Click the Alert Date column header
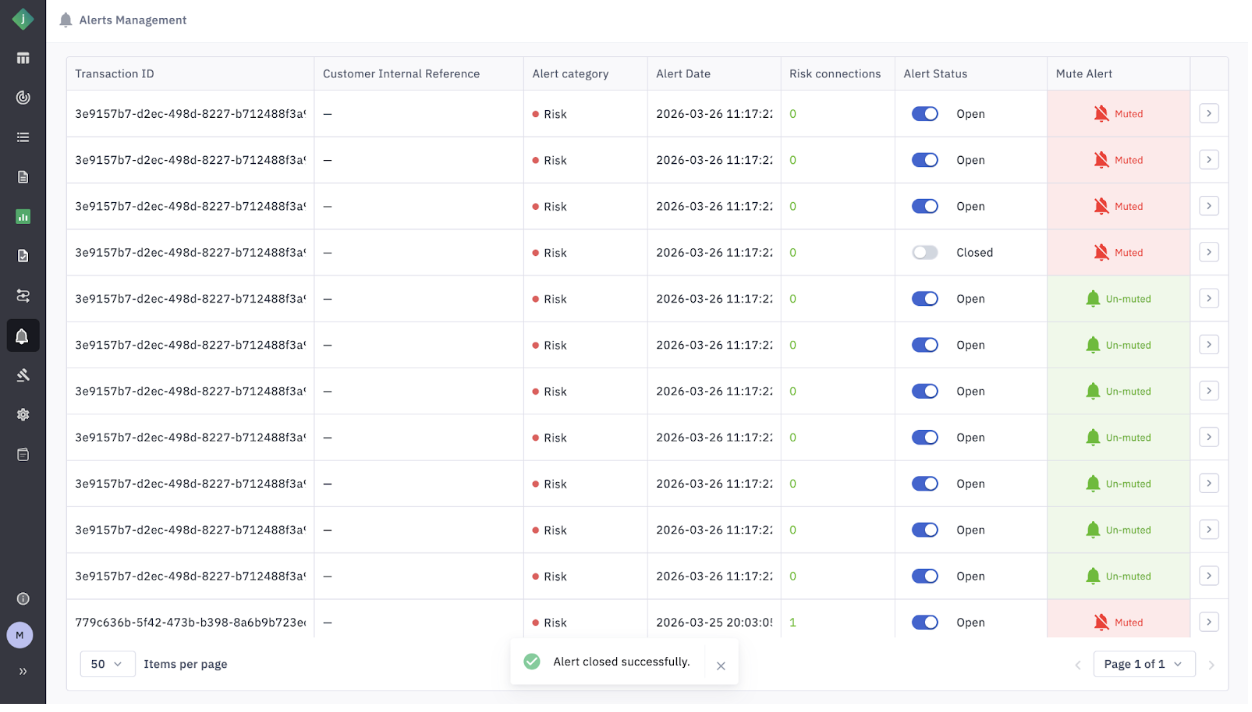Viewport: 1252px width, 712px height. pyautogui.click(x=683, y=74)
